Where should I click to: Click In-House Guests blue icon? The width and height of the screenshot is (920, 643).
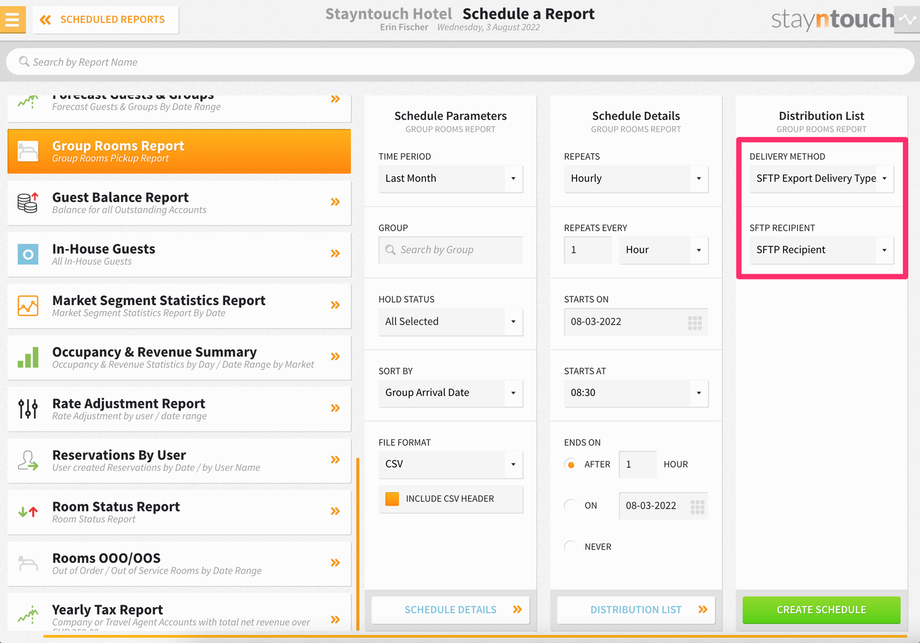(28, 254)
